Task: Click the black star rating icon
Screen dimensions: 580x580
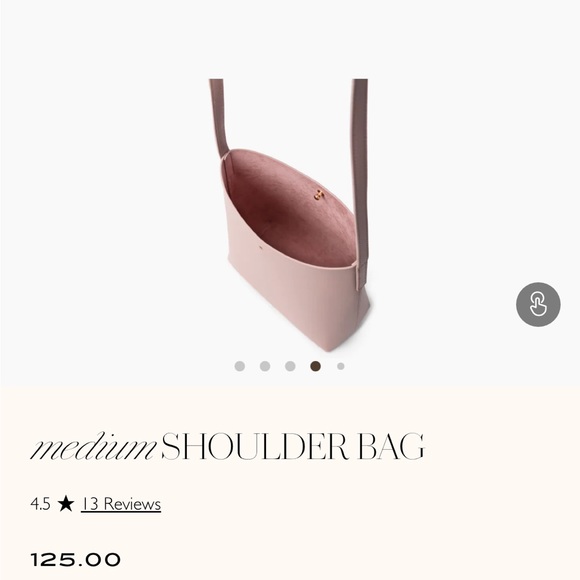Action: (66, 504)
